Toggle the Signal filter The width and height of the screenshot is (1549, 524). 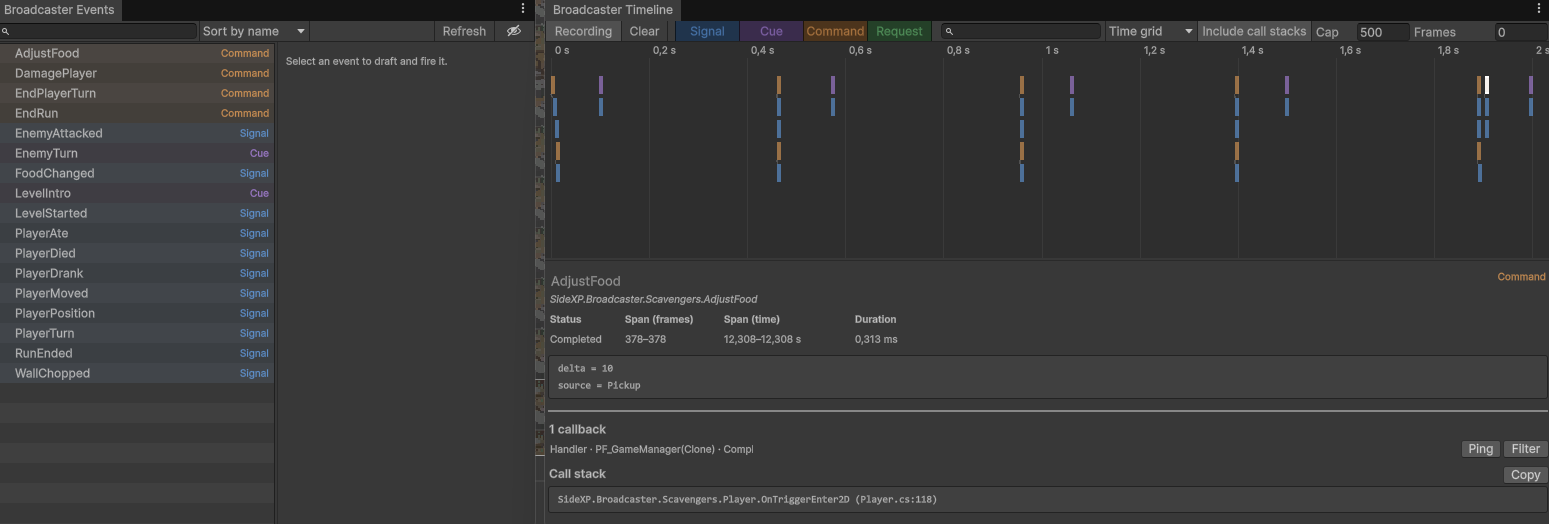tap(707, 31)
